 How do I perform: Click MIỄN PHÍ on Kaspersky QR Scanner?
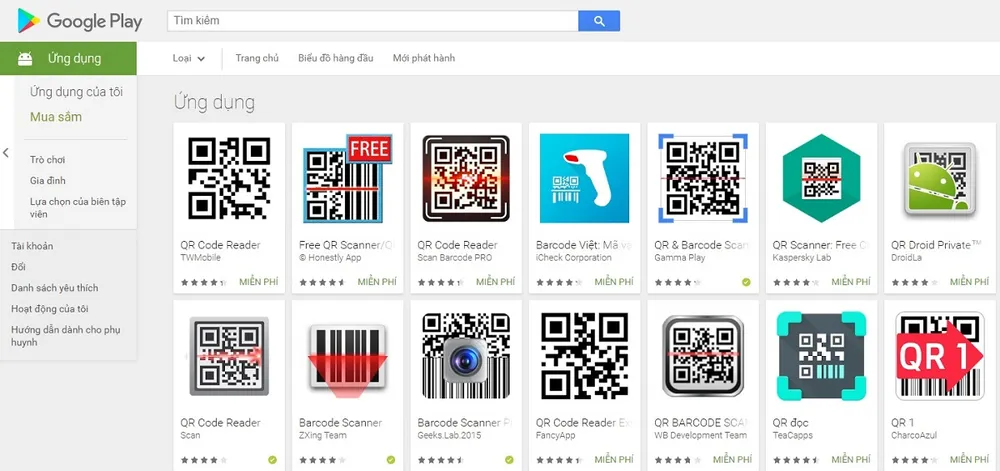[851, 282]
